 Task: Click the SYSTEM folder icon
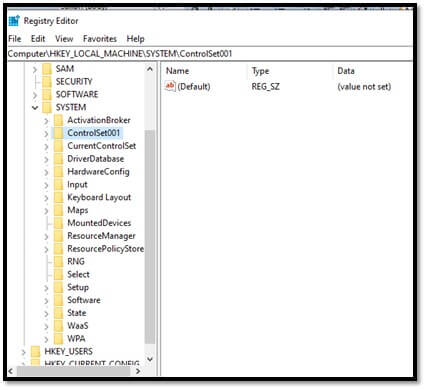coord(47,107)
